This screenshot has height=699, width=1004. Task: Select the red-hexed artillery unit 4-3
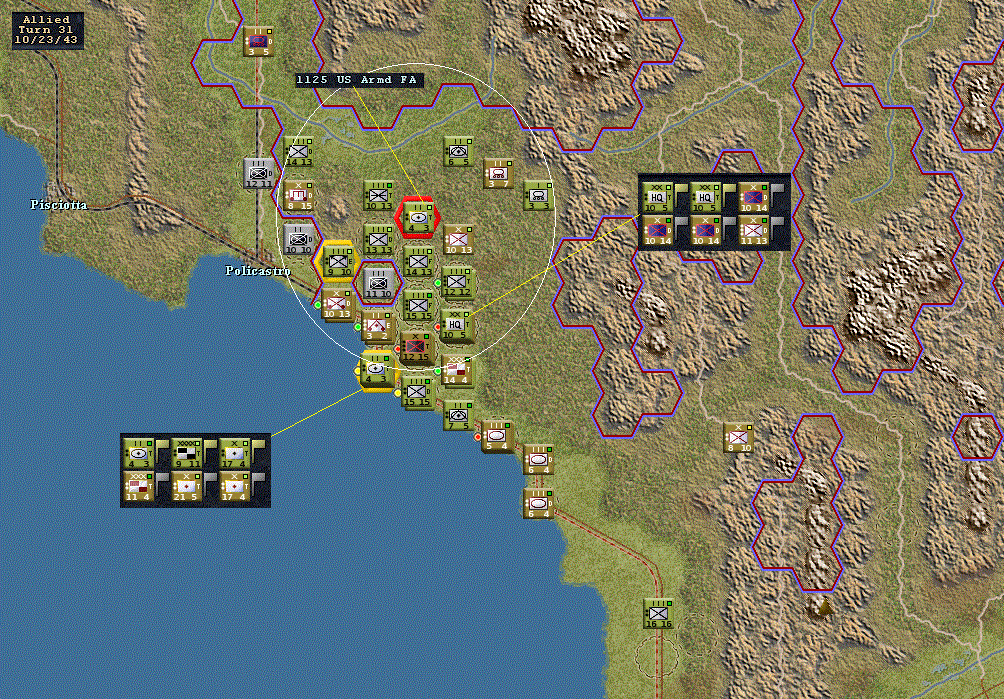418,218
